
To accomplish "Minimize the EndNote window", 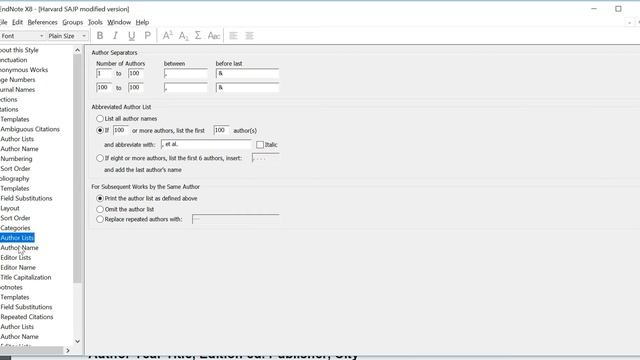I will [x=594, y=9].
